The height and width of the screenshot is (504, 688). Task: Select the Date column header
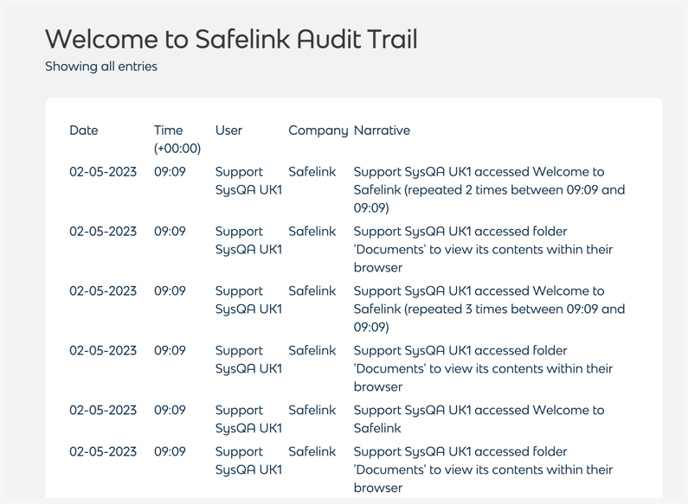84,130
